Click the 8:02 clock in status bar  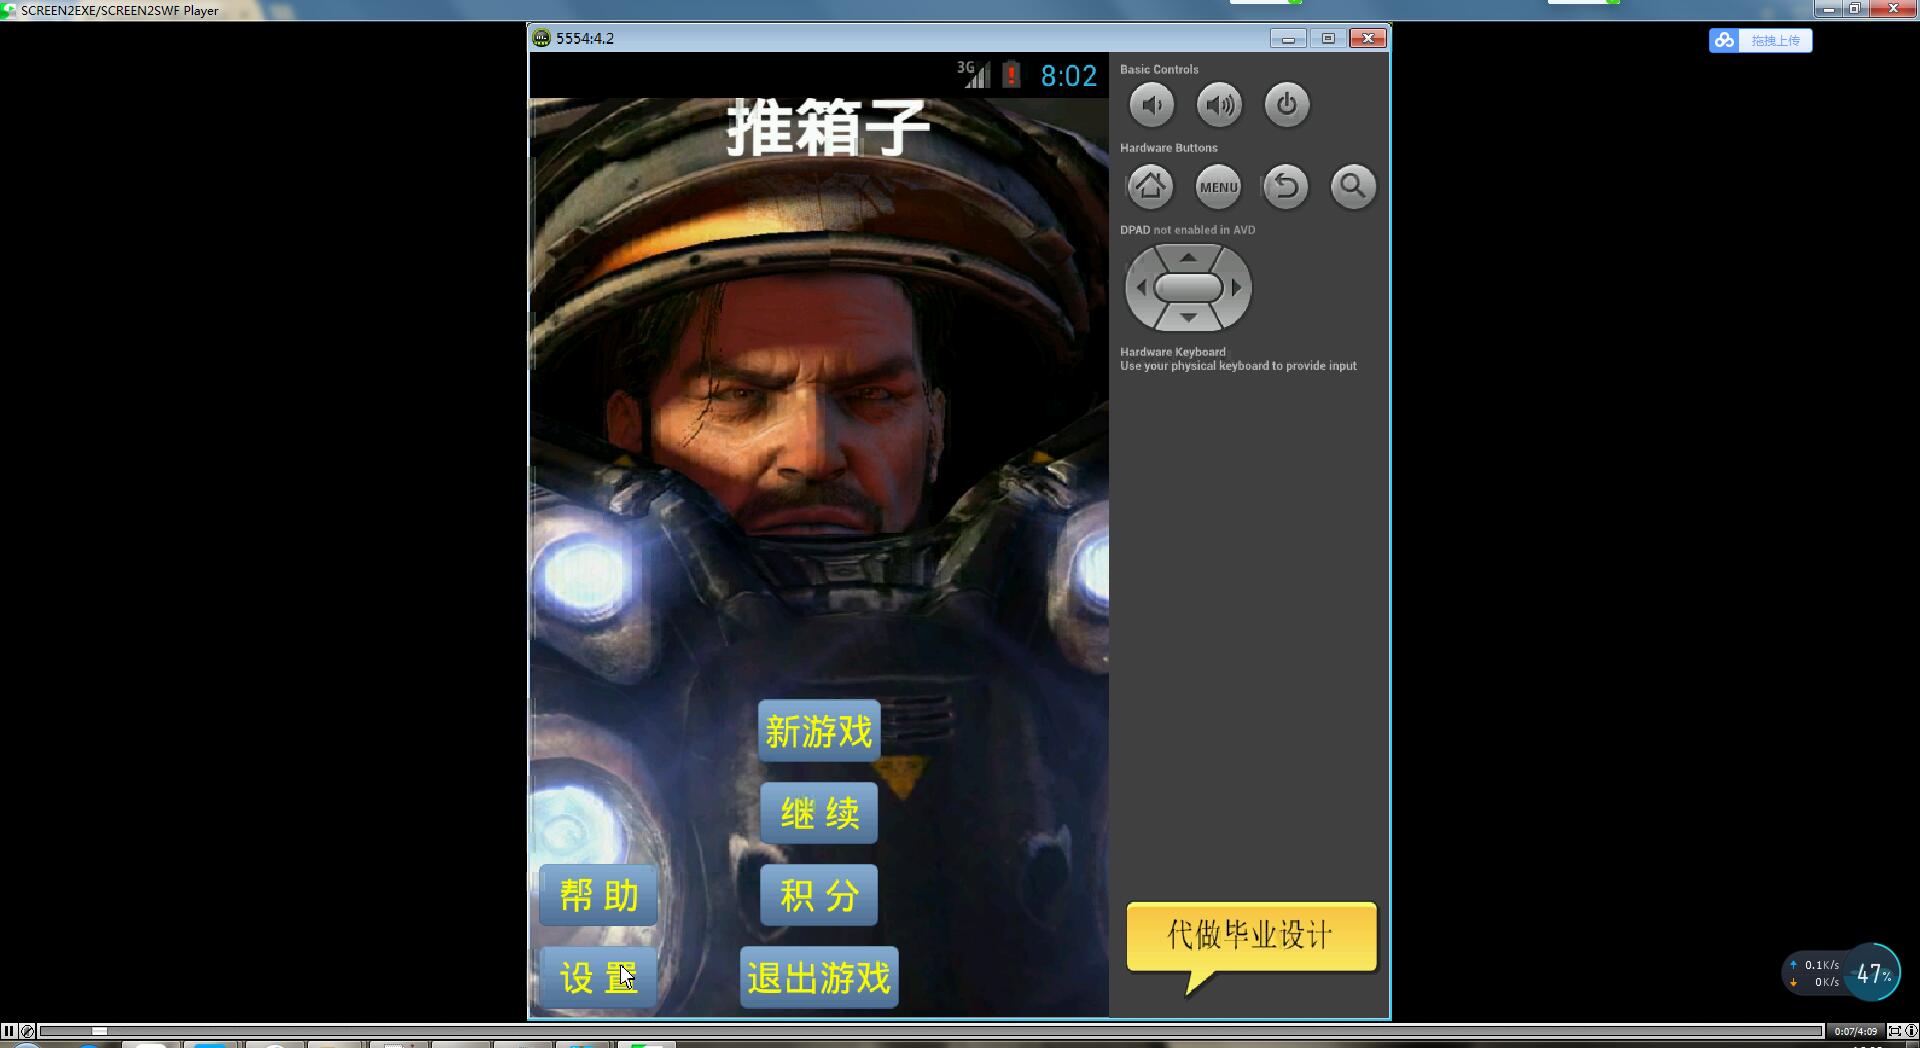pyautogui.click(x=1069, y=76)
